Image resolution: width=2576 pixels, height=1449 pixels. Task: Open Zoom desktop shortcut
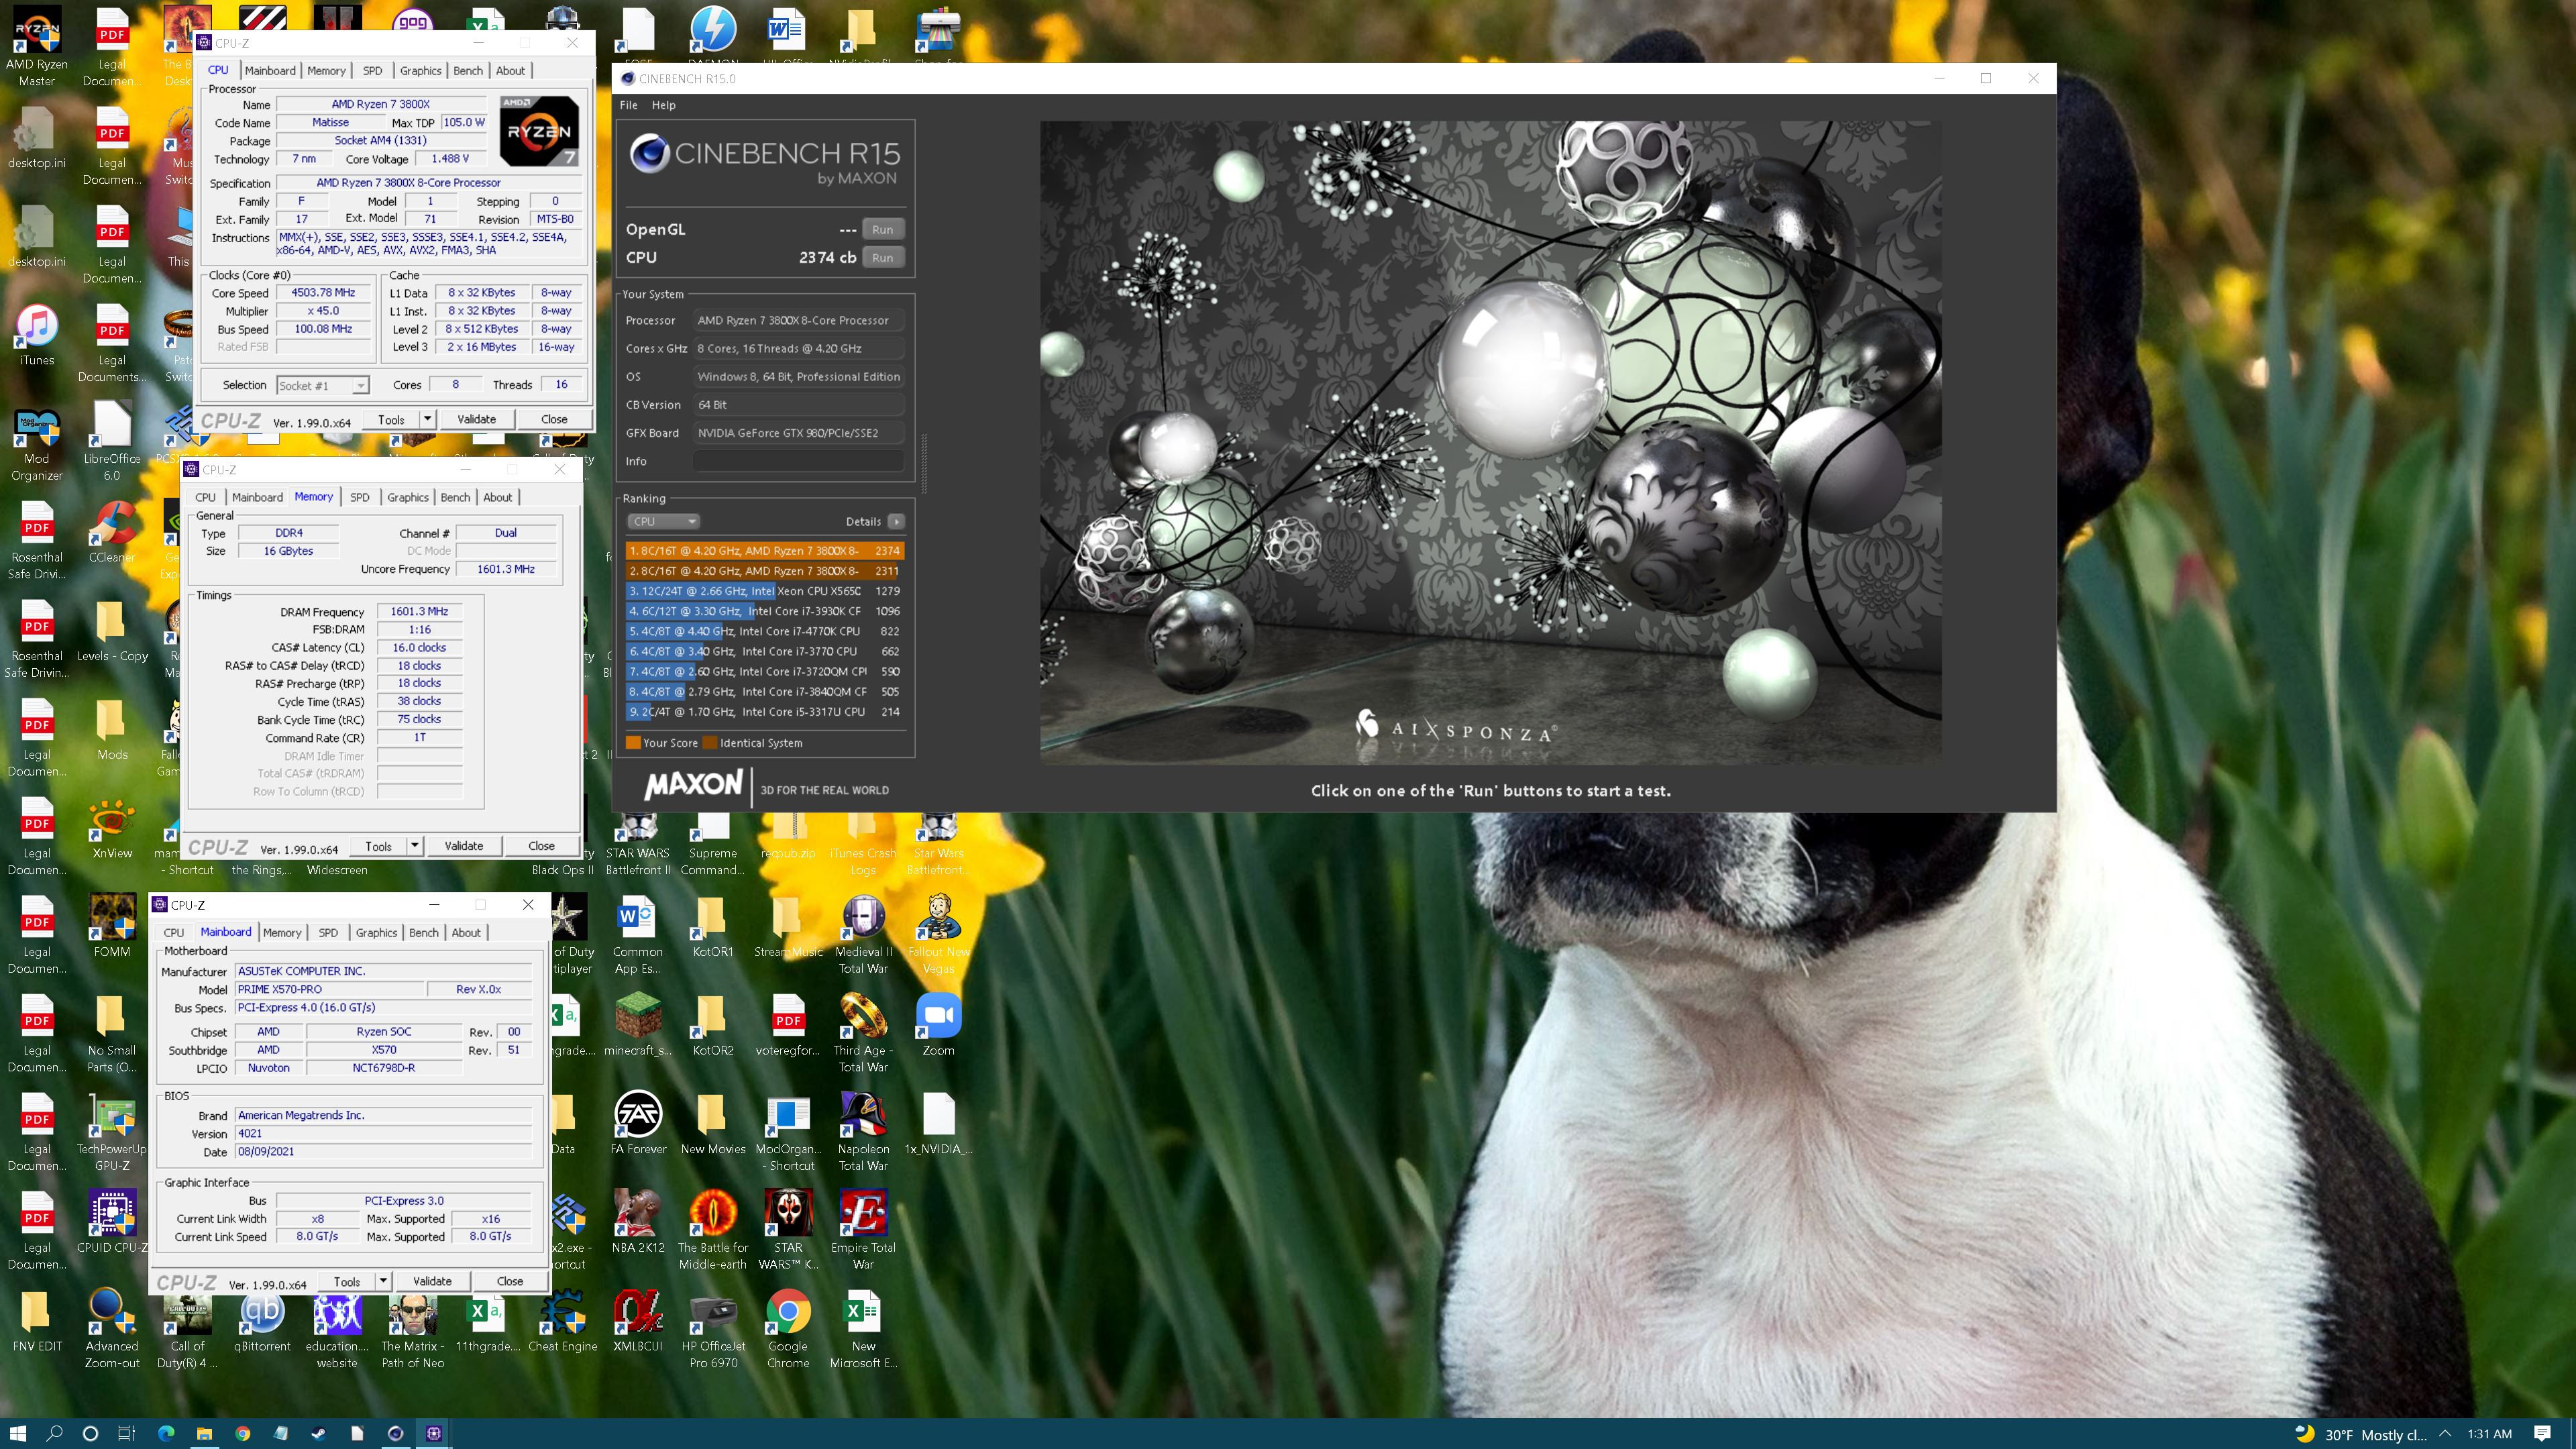tap(938, 1024)
